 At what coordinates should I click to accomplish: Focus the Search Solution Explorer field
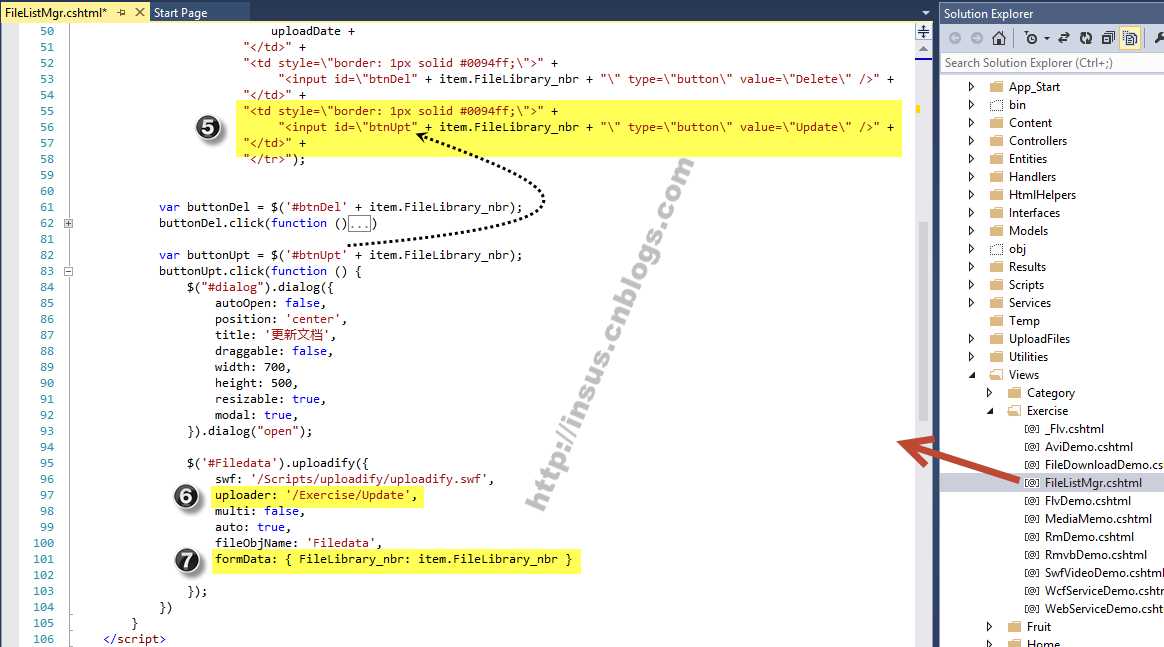tap(1052, 63)
